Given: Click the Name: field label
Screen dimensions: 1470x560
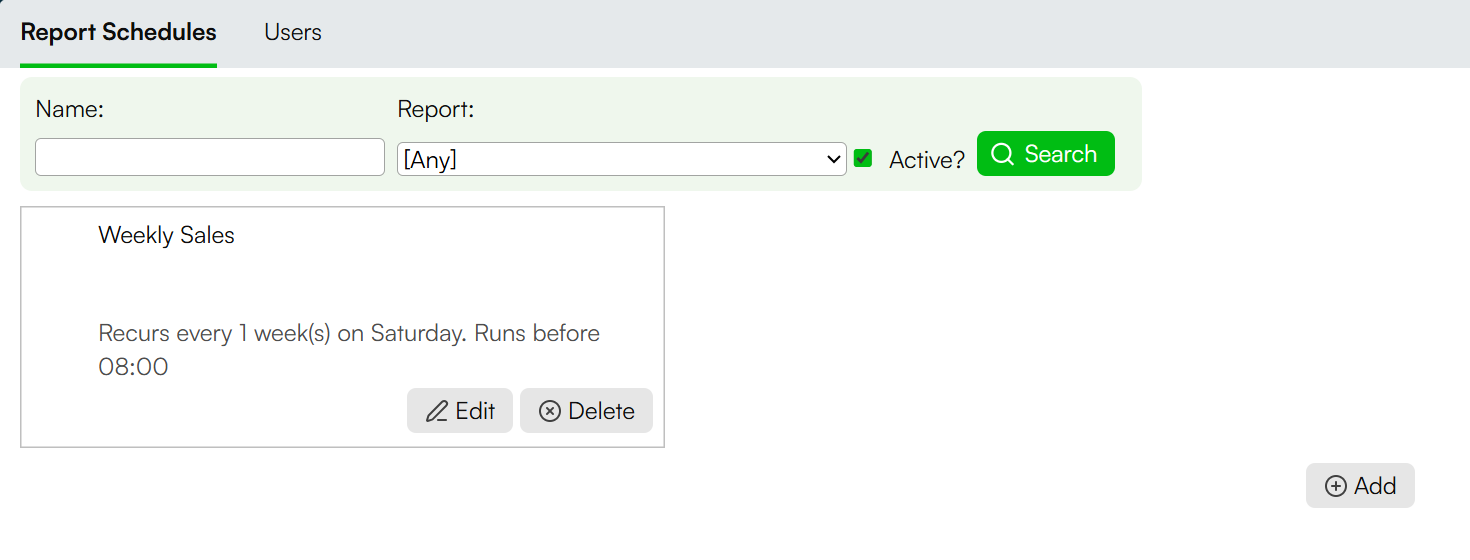Looking at the screenshot, I should (x=70, y=109).
